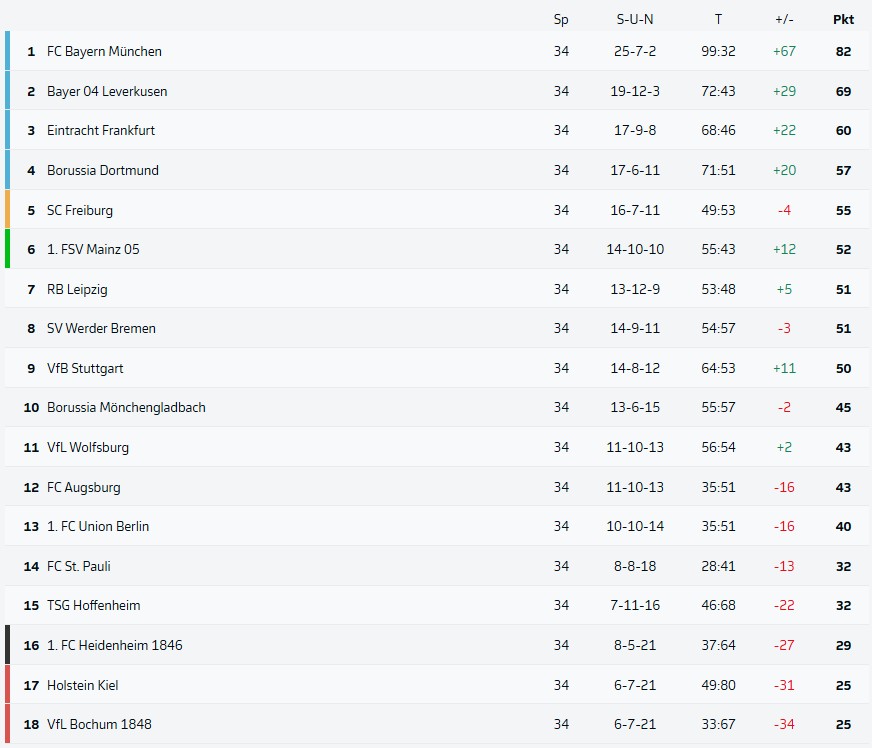Image resolution: width=872 pixels, height=748 pixels.
Task: Click the SC Freiburg team name
Action: pyautogui.click(x=80, y=210)
